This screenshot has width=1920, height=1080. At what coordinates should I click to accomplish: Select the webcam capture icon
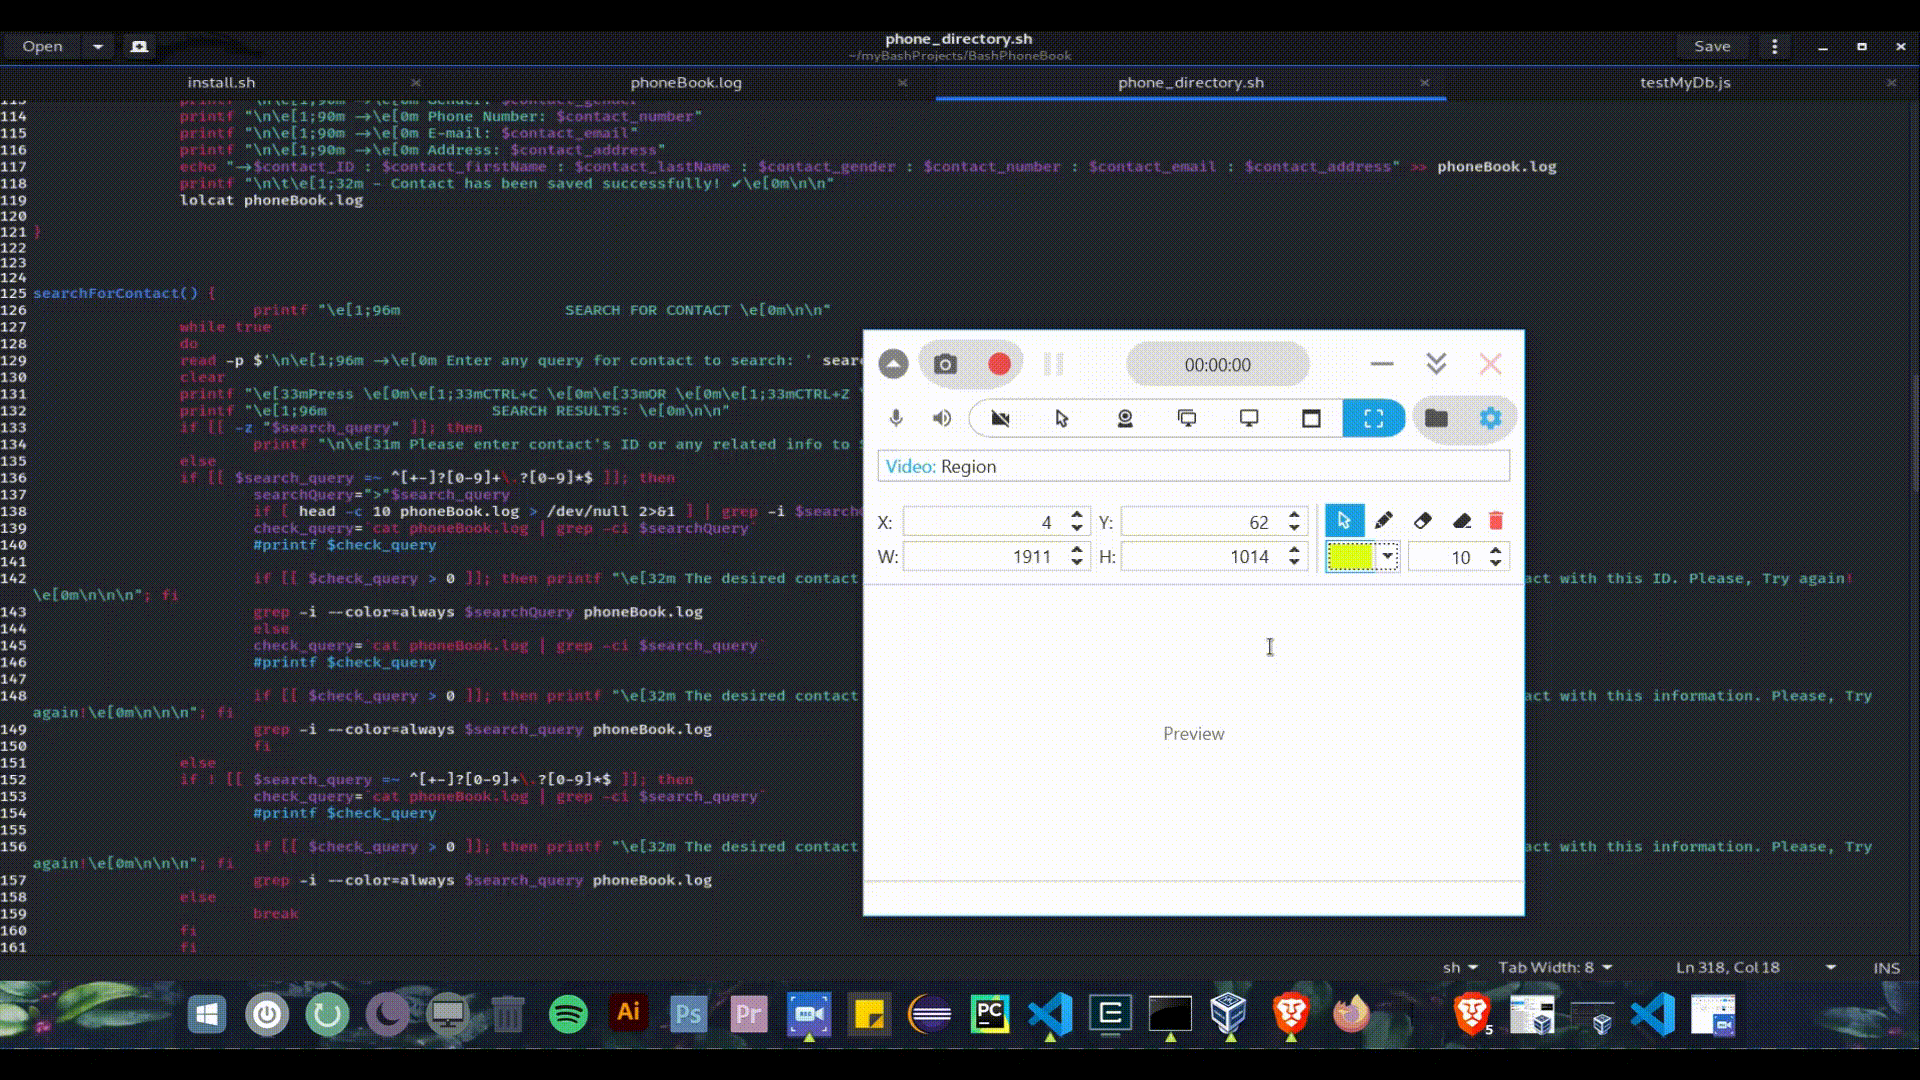tap(1125, 419)
